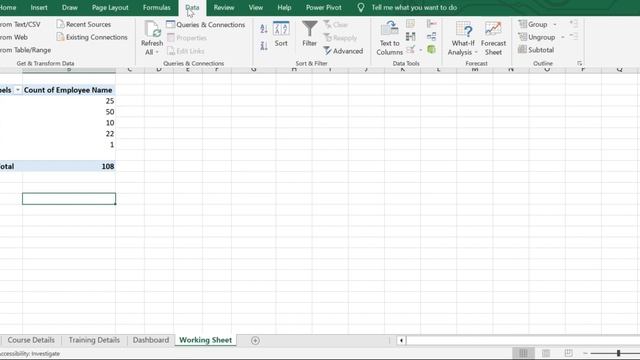Expand the Ungroup dropdown arrow
This screenshot has height=360, width=640.
[x=562, y=38]
